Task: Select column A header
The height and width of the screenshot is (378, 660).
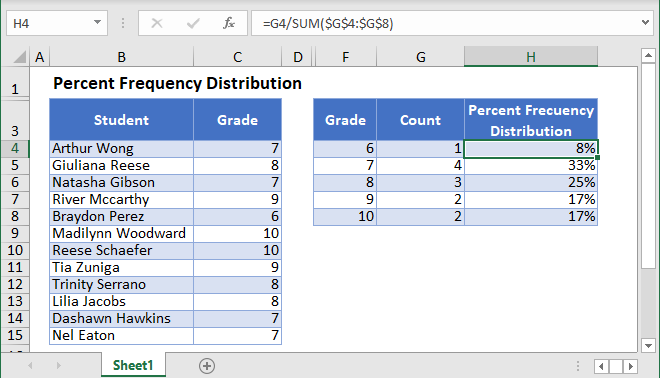Action: pos(40,57)
